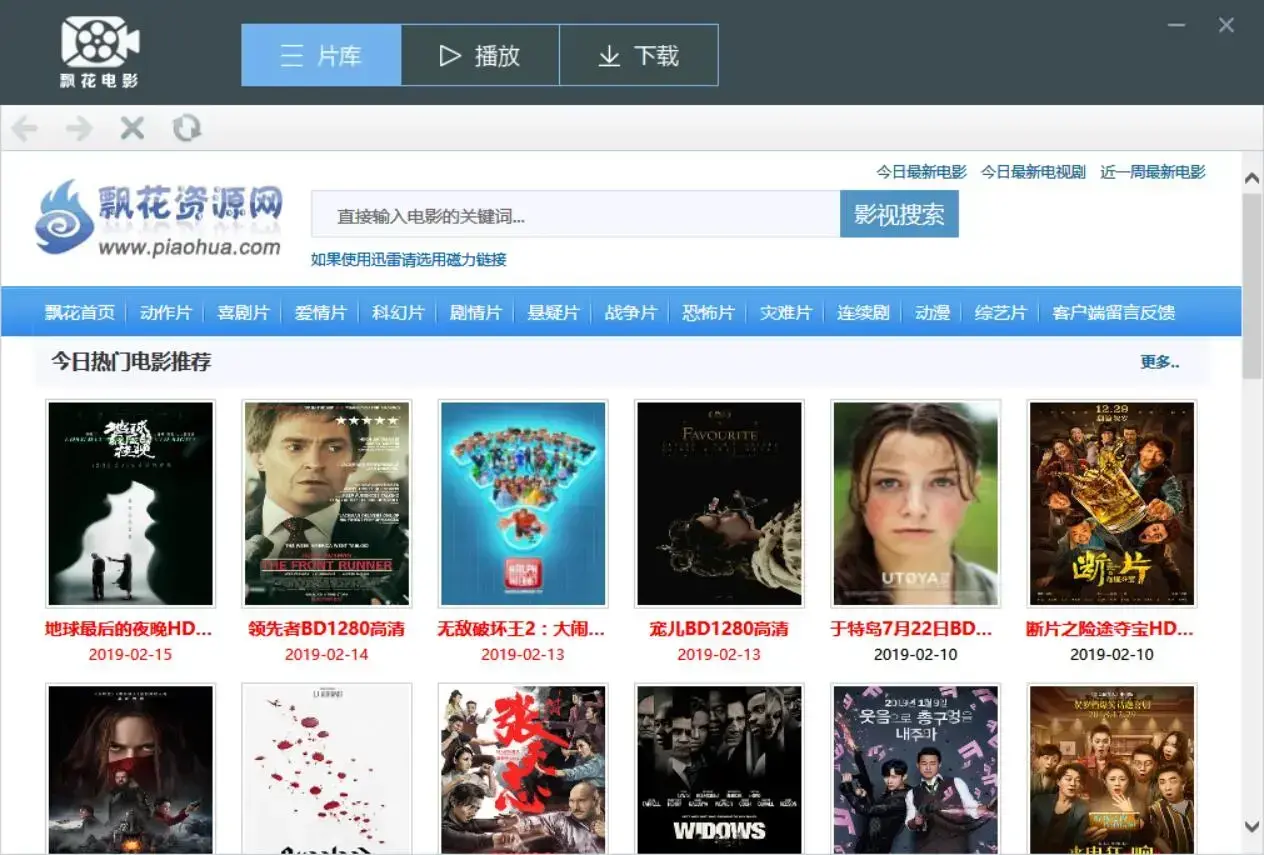The height and width of the screenshot is (855, 1264).
Task: Select the 动漫 category
Action: coord(932,313)
